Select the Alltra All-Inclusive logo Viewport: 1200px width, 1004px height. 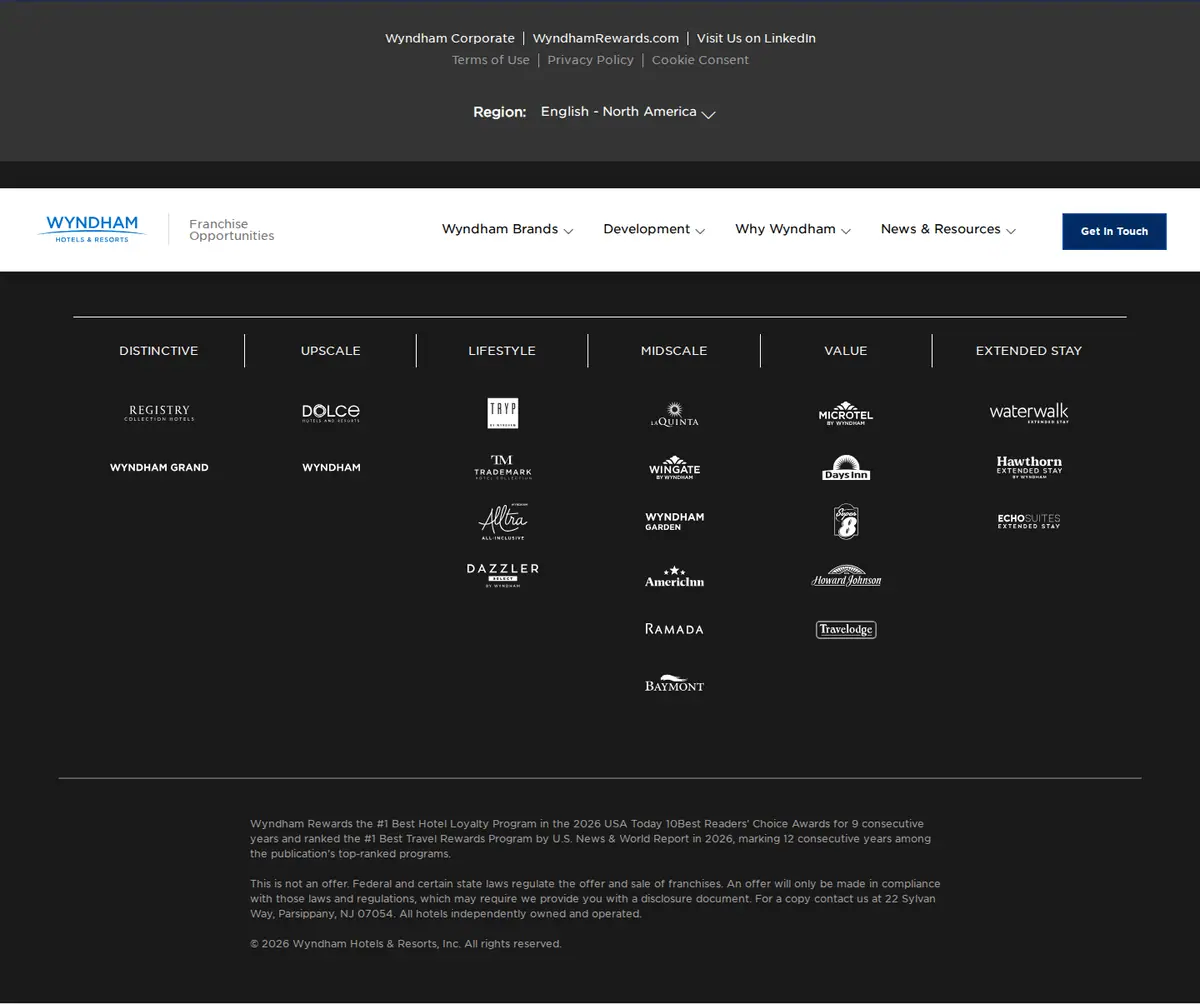(503, 521)
